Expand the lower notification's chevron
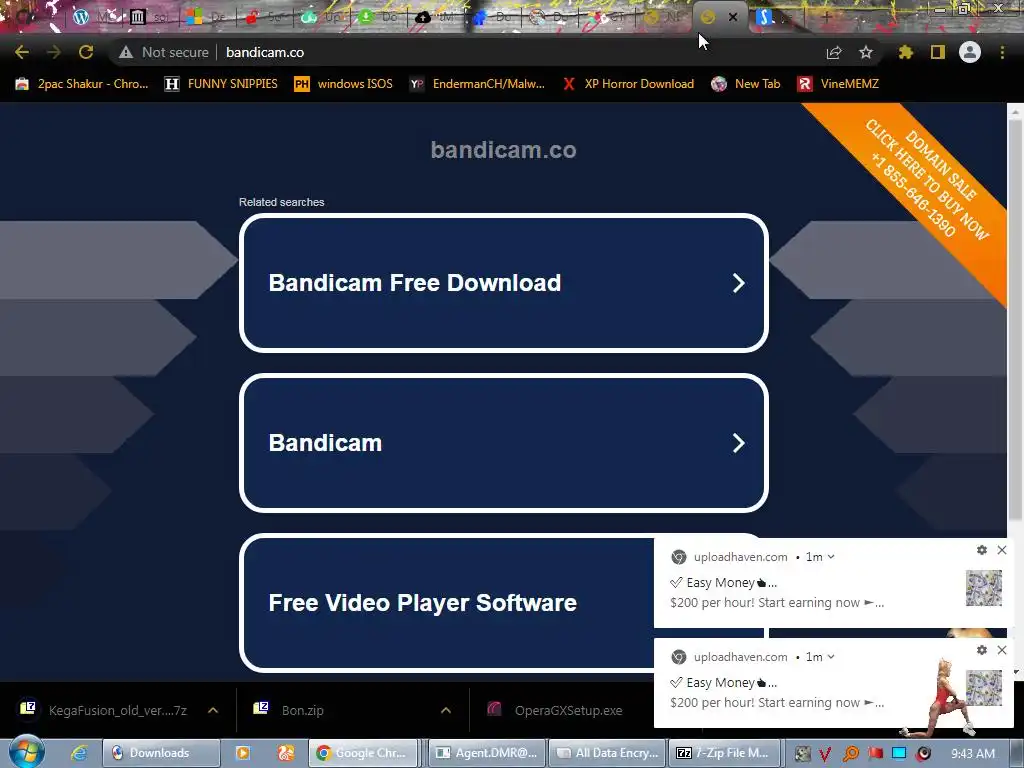 [x=831, y=657]
